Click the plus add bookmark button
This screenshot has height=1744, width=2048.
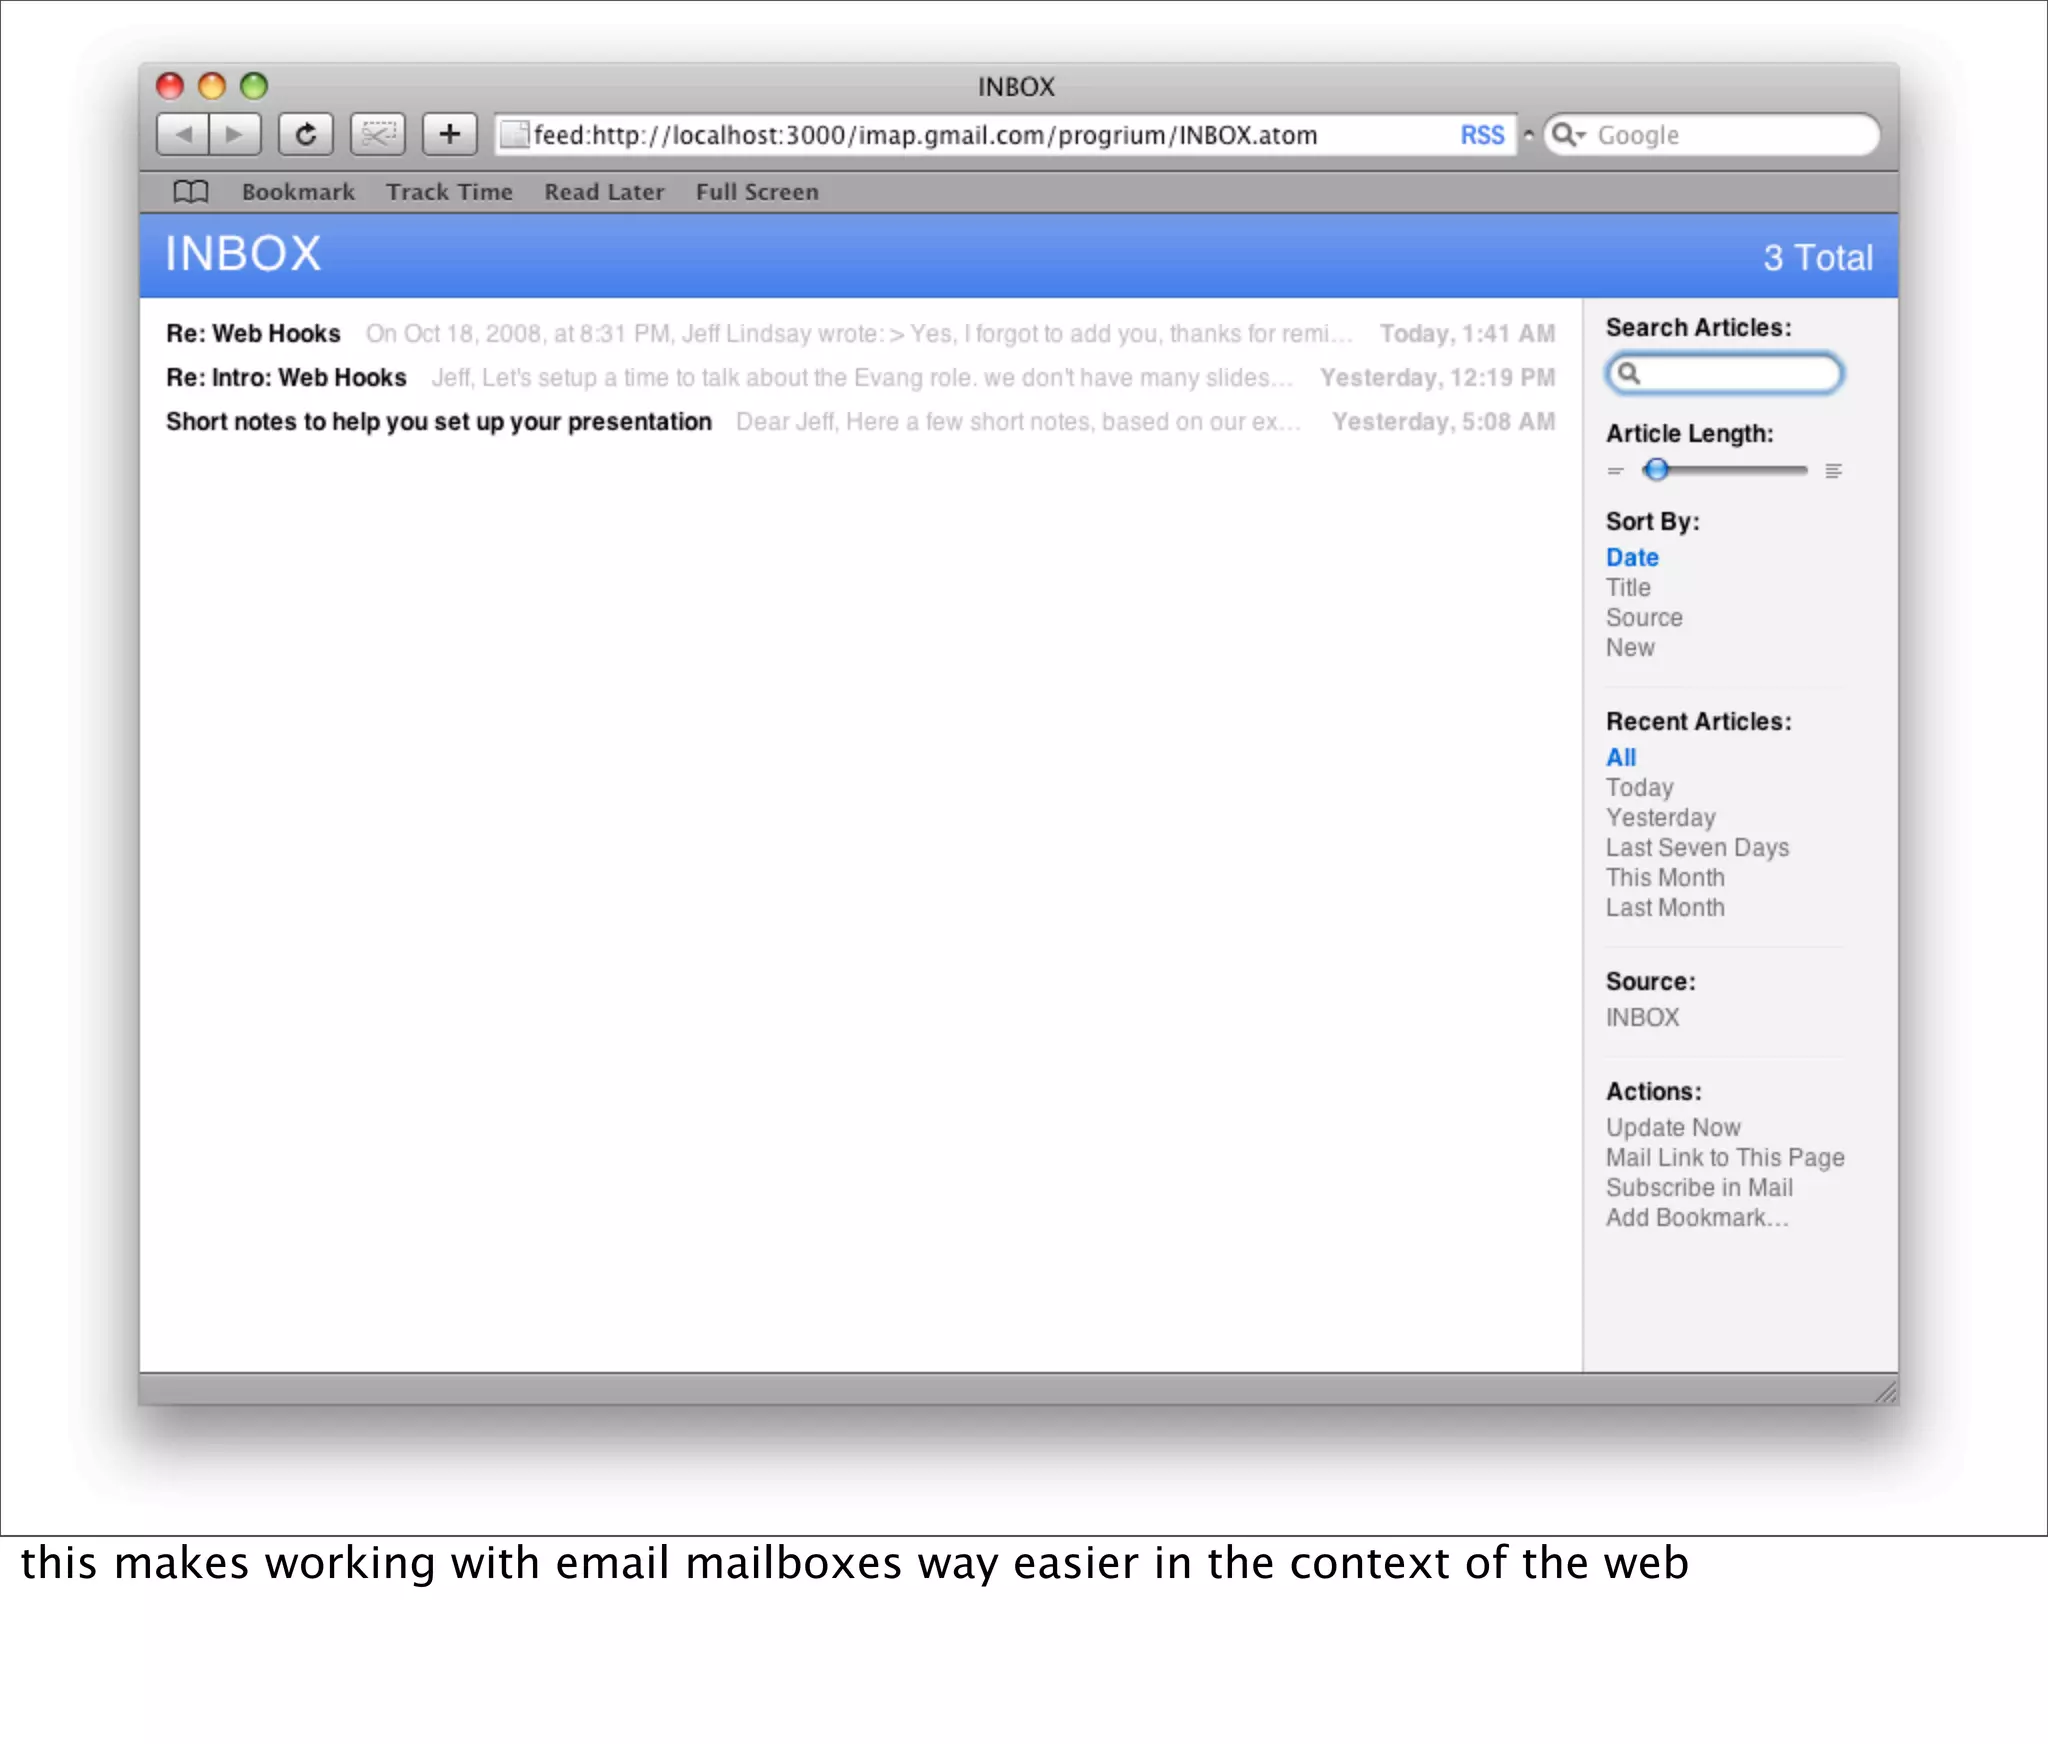[x=449, y=134]
